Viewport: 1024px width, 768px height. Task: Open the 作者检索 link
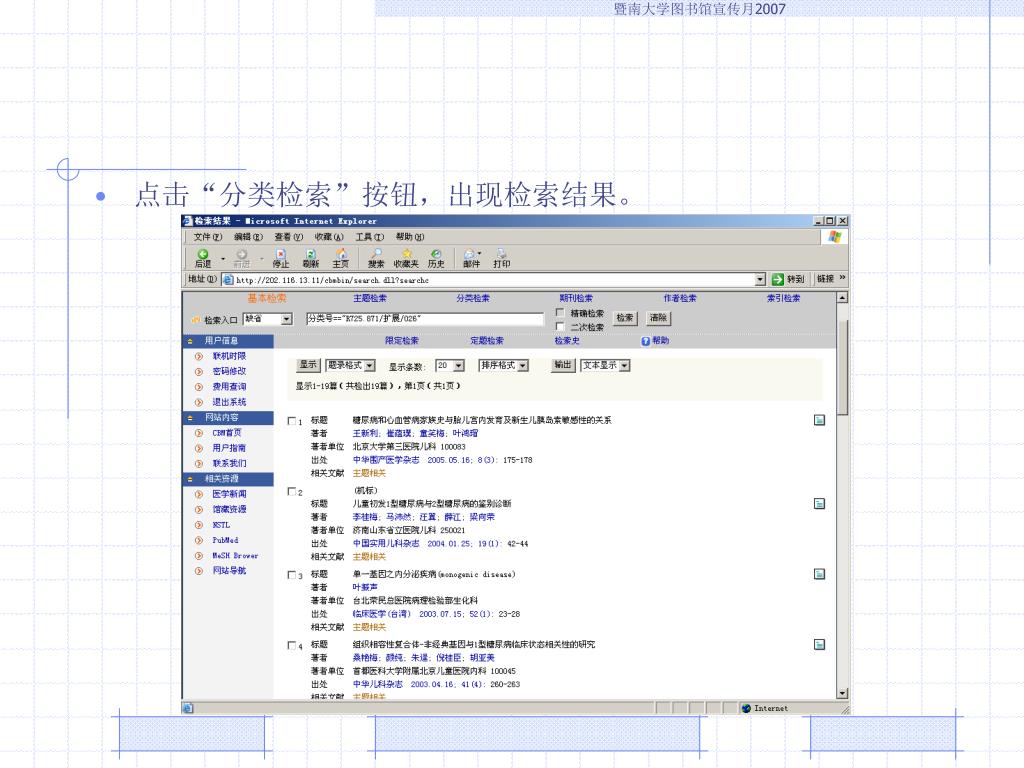point(680,298)
